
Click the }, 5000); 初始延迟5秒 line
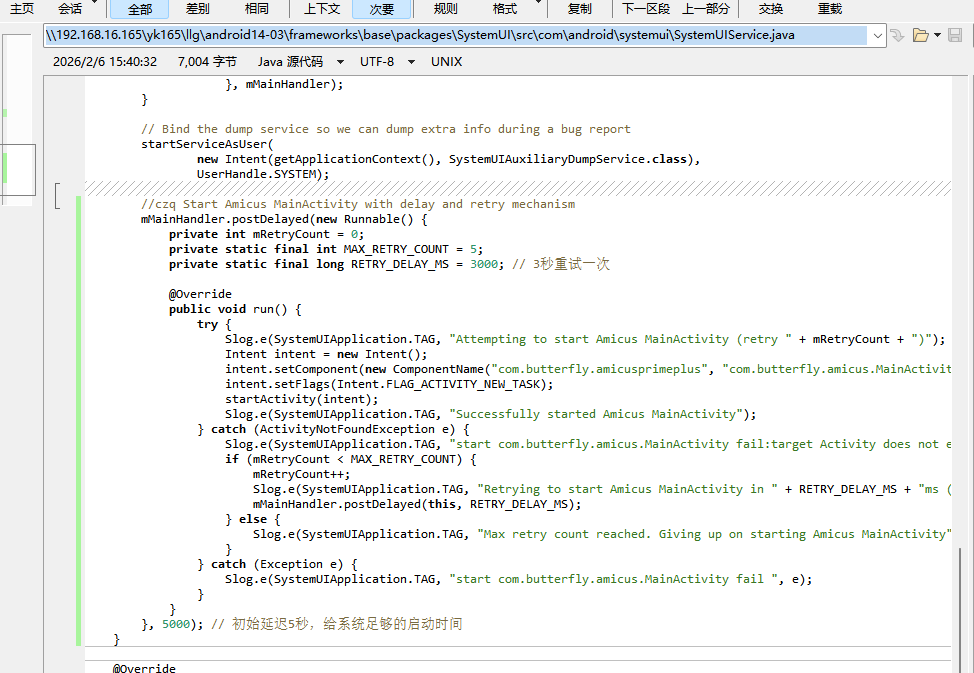301,624
